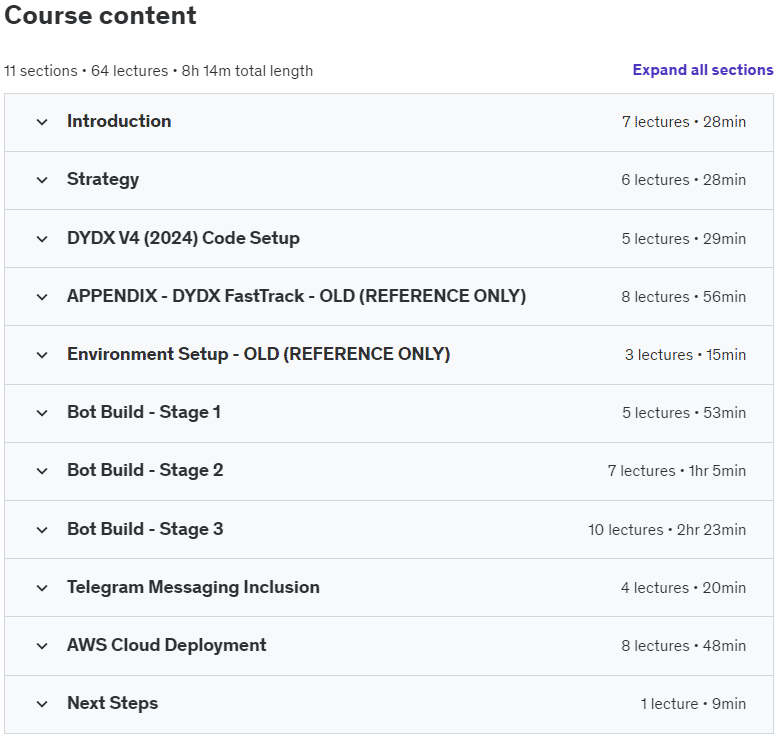The width and height of the screenshot is (777, 736).
Task: Expand the Strategy section chevron
Action: pos(42,180)
